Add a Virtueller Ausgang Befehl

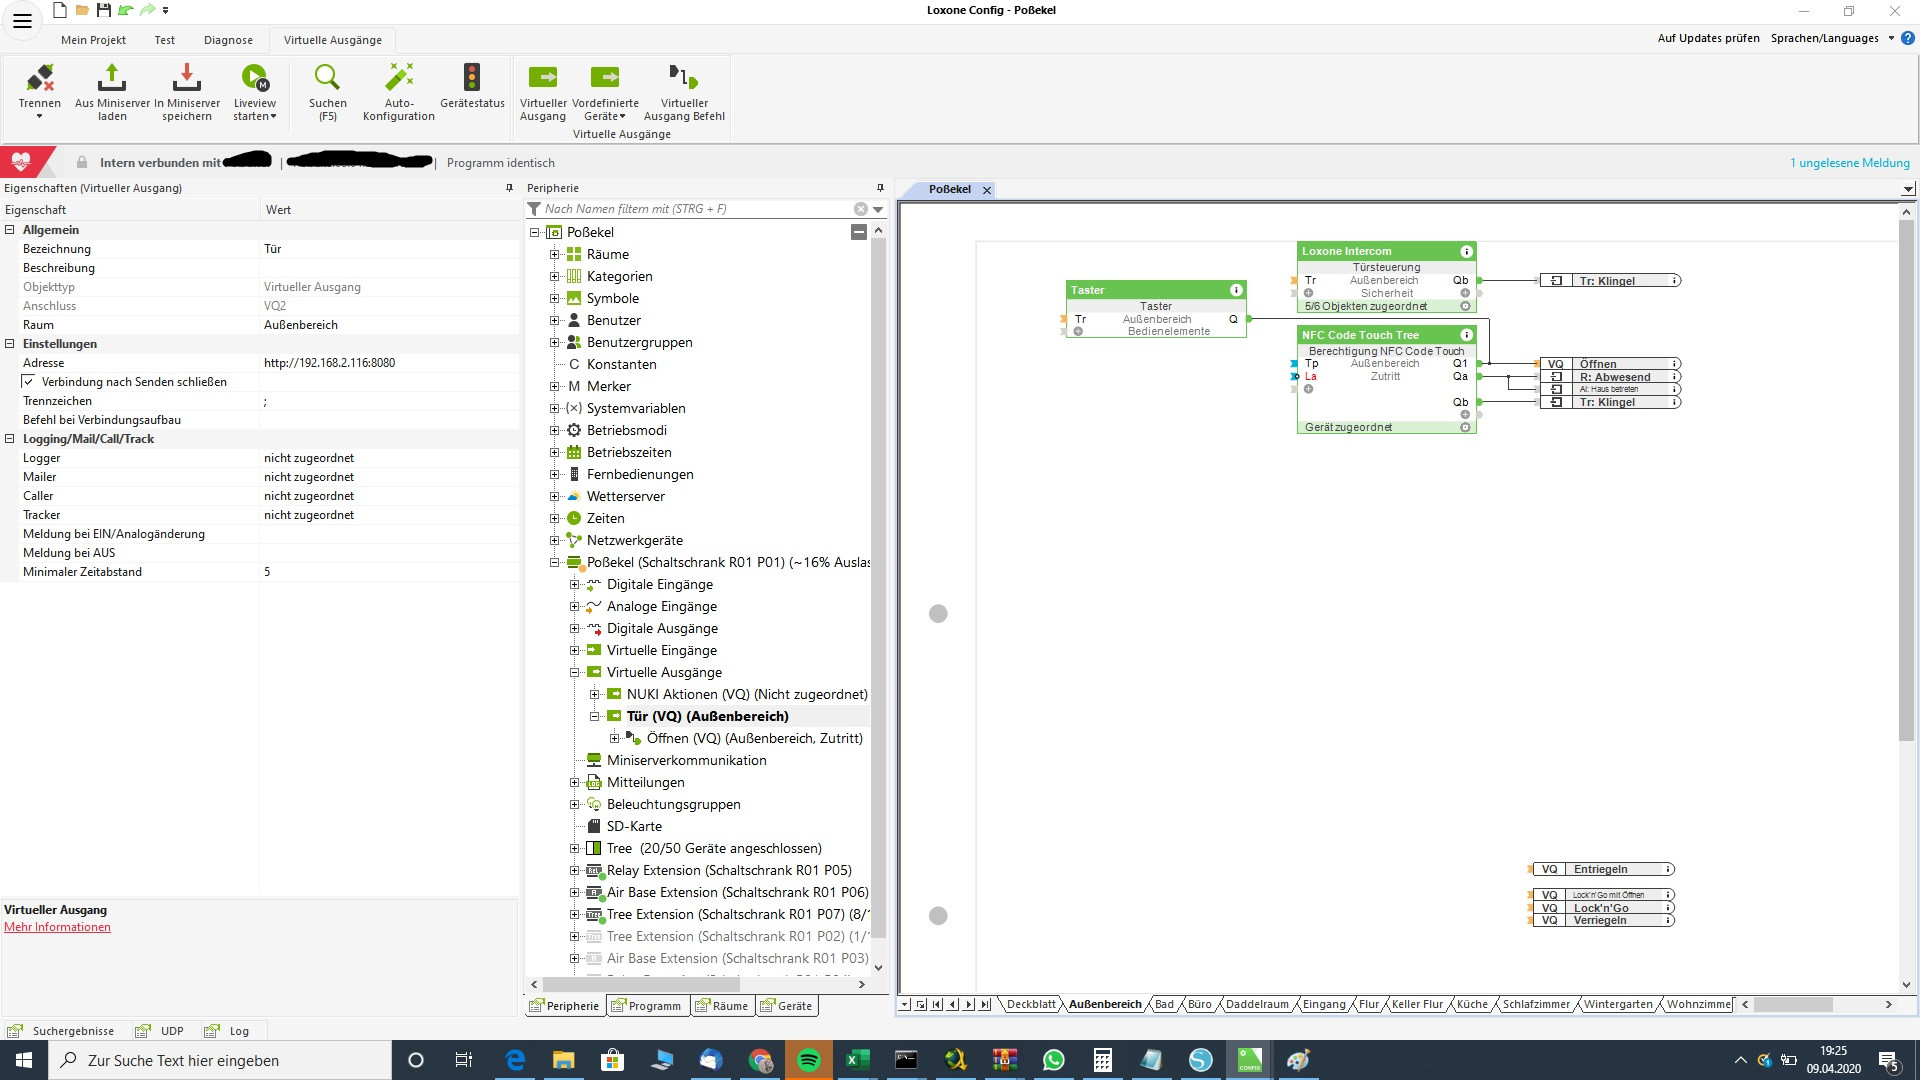[684, 78]
